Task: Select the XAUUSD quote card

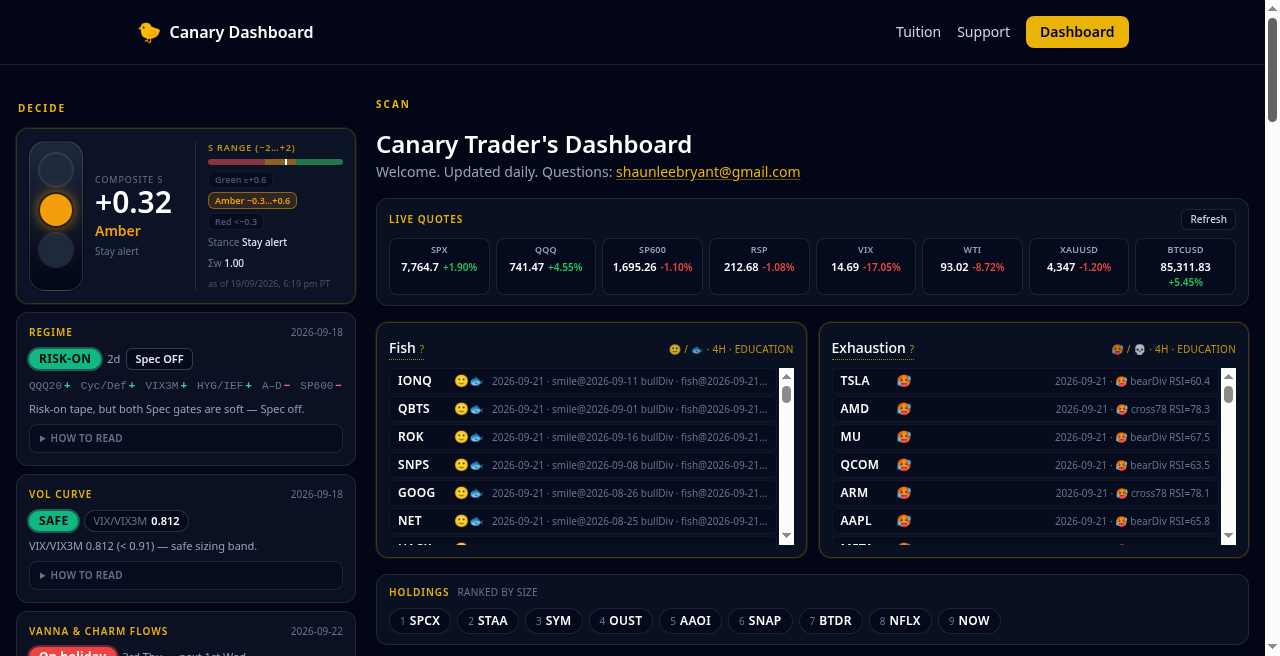Action: pyautogui.click(x=1079, y=267)
